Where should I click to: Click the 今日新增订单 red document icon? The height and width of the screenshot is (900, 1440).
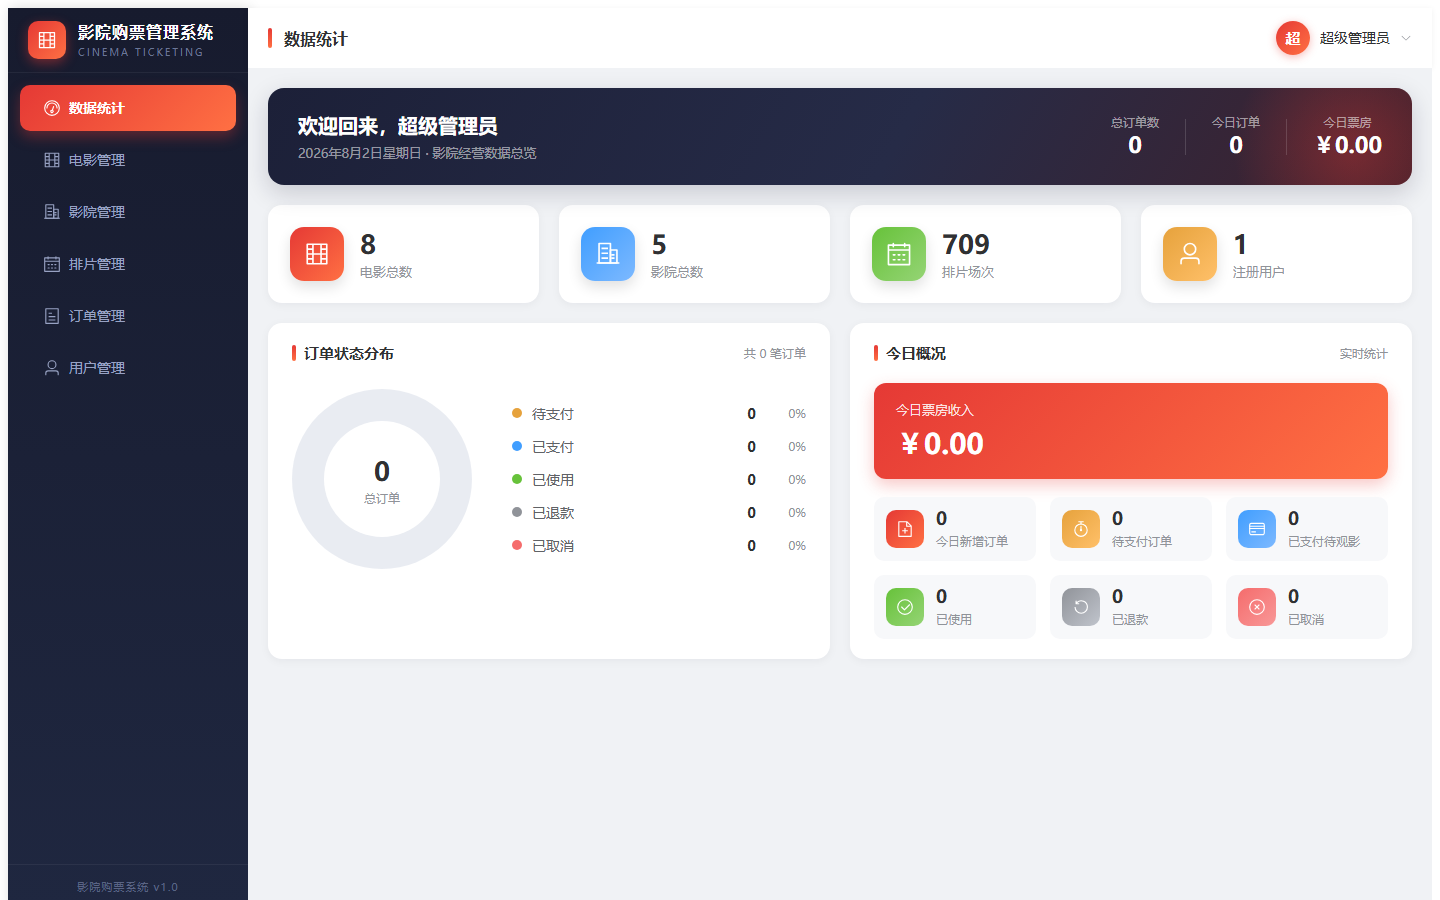pyautogui.click(x=905, y=529)
